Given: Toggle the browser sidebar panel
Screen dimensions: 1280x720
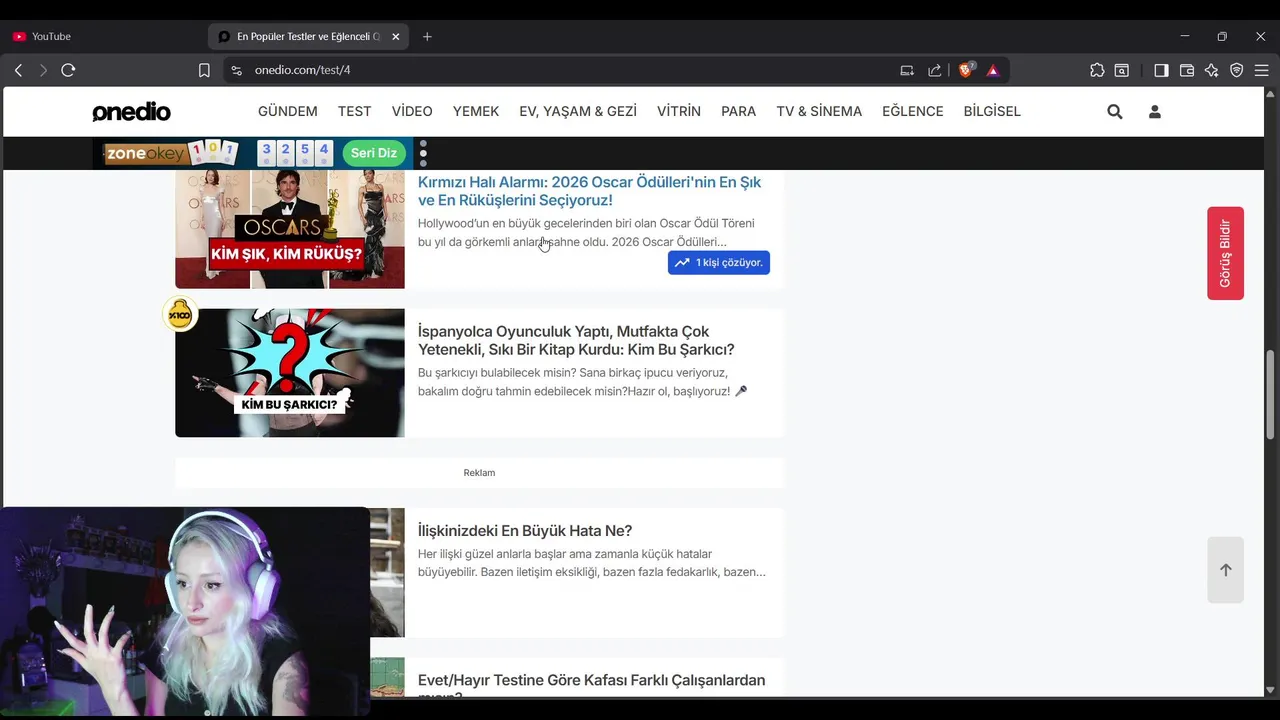Looking at the screenshot, I should 1161,70.
